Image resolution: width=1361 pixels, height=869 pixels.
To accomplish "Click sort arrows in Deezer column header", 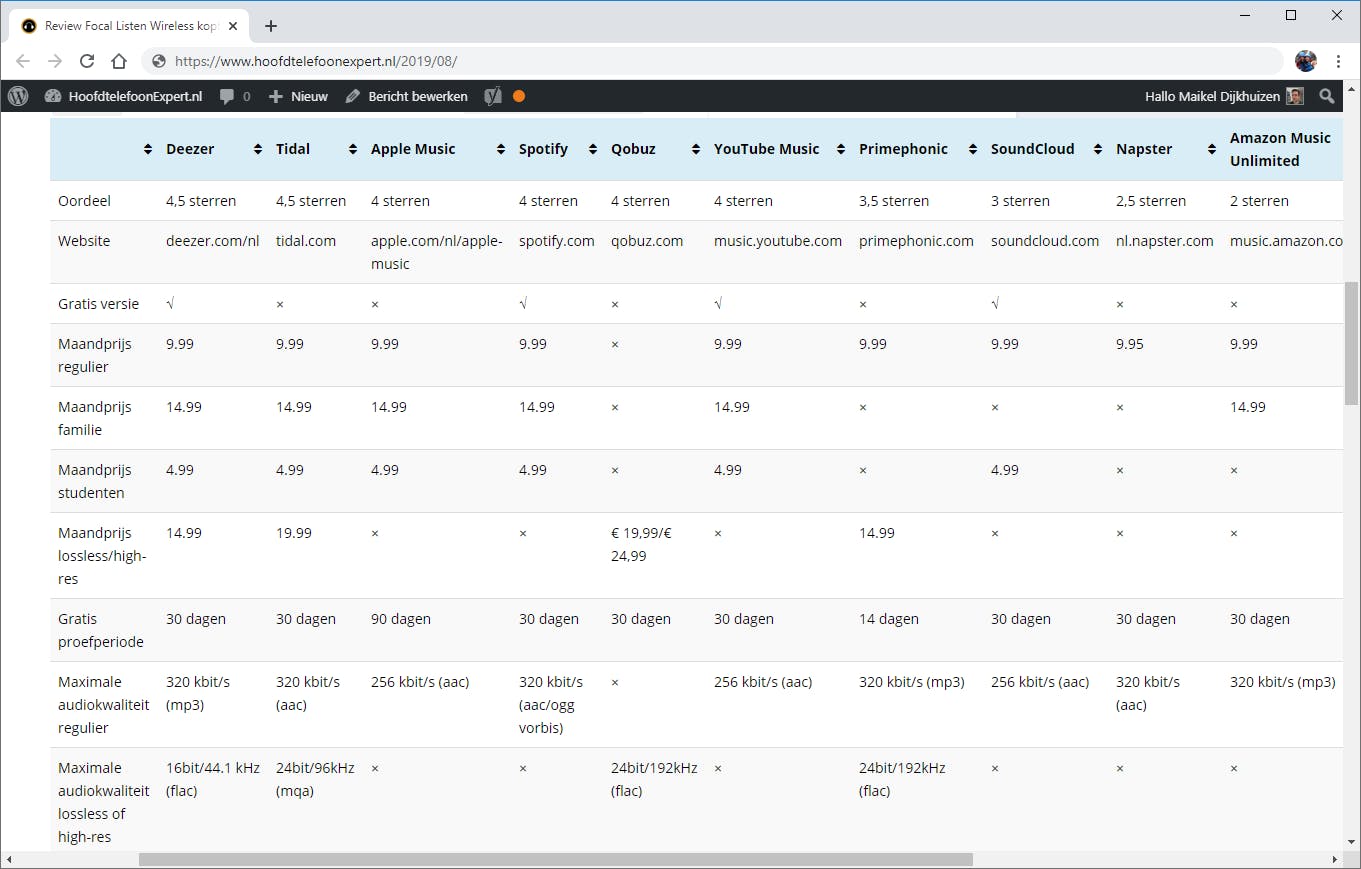I will pos(260,149).
